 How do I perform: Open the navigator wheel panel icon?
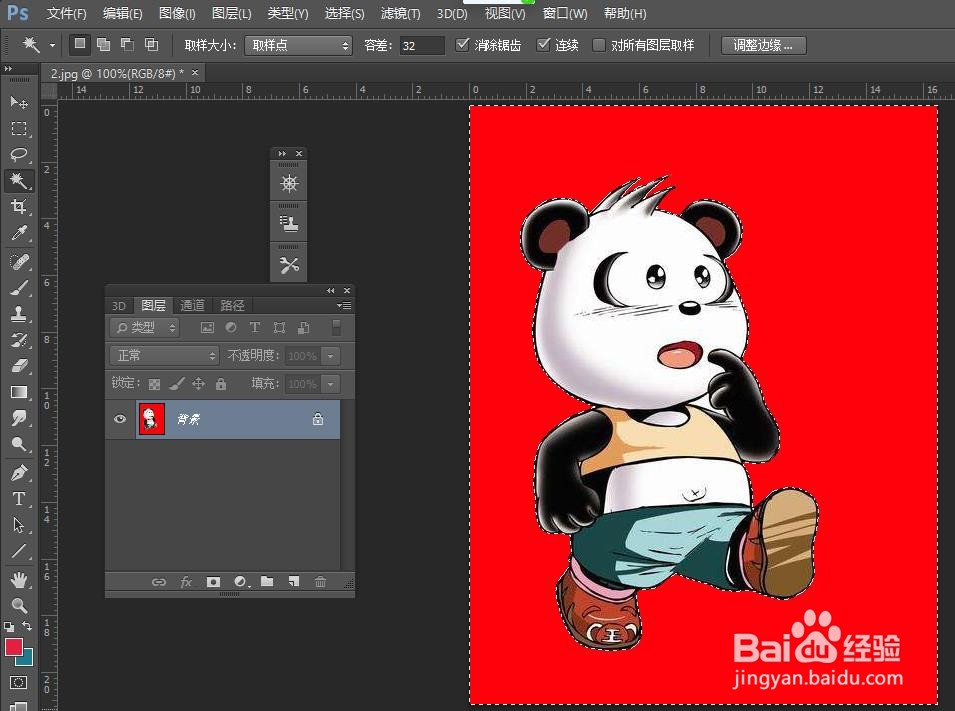pos(289,183)
